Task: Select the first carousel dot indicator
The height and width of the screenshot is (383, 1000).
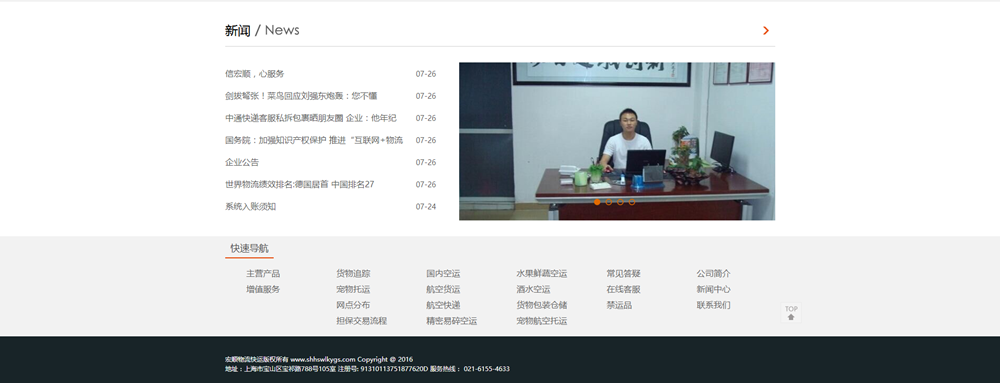Action: [x=597, y=202]
